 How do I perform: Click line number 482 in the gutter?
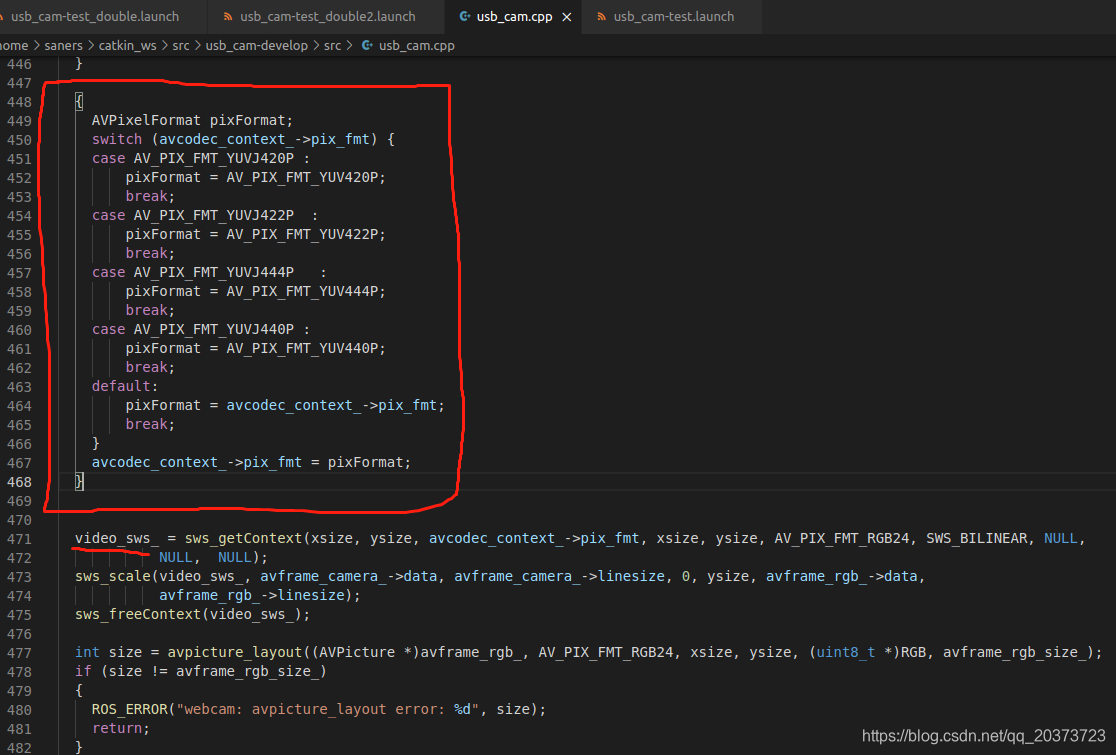19,747
